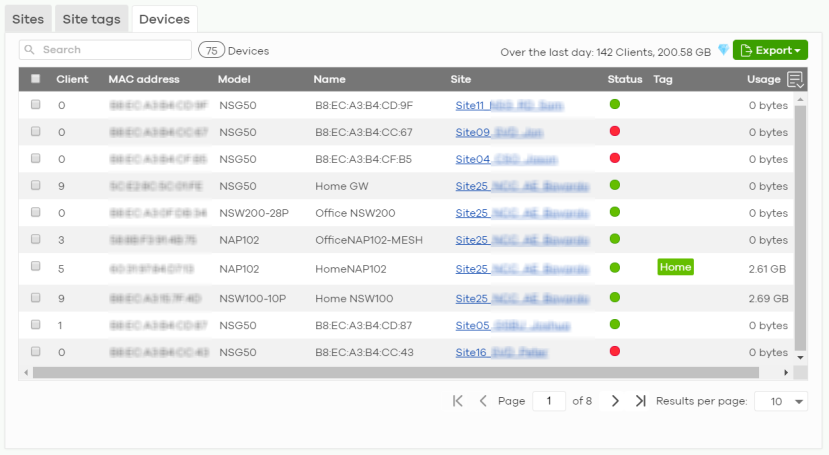The height and width of the screenshot is (455, 829).
Task: Expand the Results per page dropdown
Action: click(x=783, y=401)
